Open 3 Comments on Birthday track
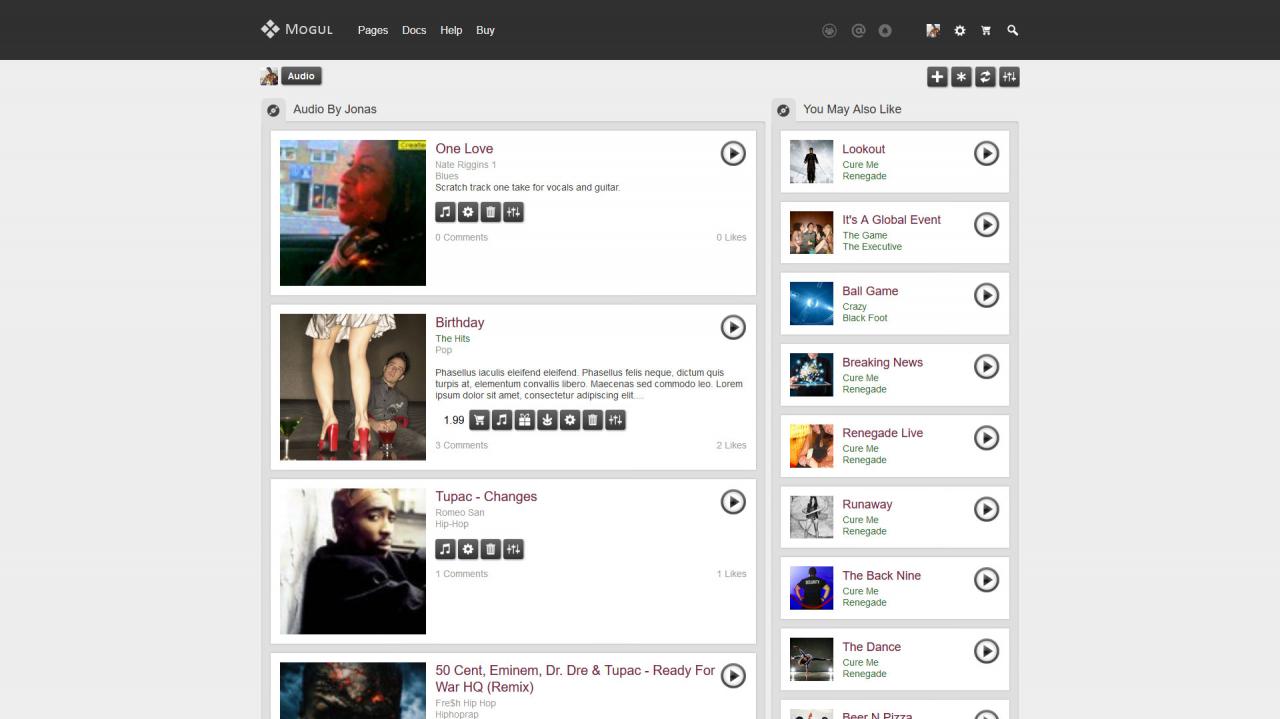The image size is (1280, 719). click(461, 445)
